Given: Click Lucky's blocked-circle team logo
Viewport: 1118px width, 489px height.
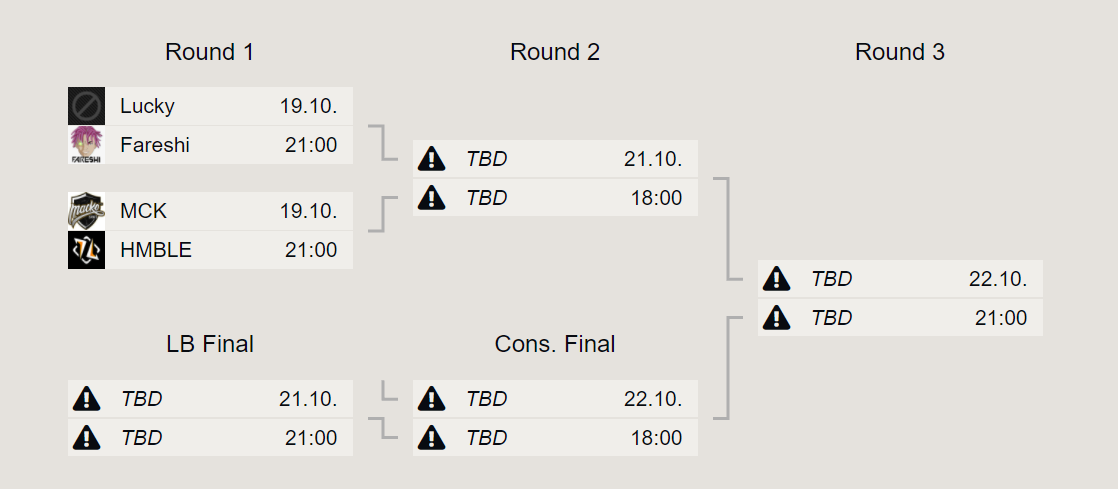Looking at the screenshot, I should 86,106.
